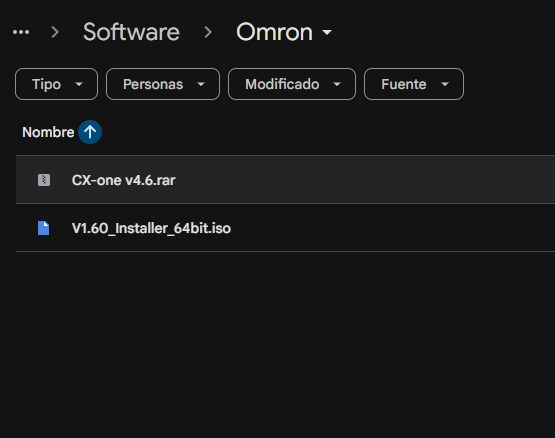Click the blue file icon beside V1.60 installer
The width and height of the screenshot is (555, 438).
pos(44,228)
